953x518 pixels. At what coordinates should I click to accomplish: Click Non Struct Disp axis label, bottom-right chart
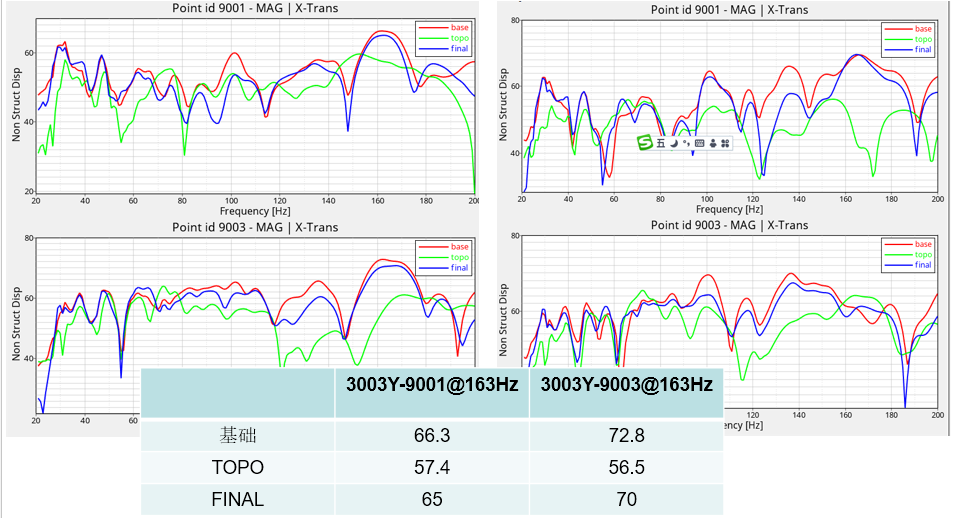pyautogui.click(x=503, y=320)
